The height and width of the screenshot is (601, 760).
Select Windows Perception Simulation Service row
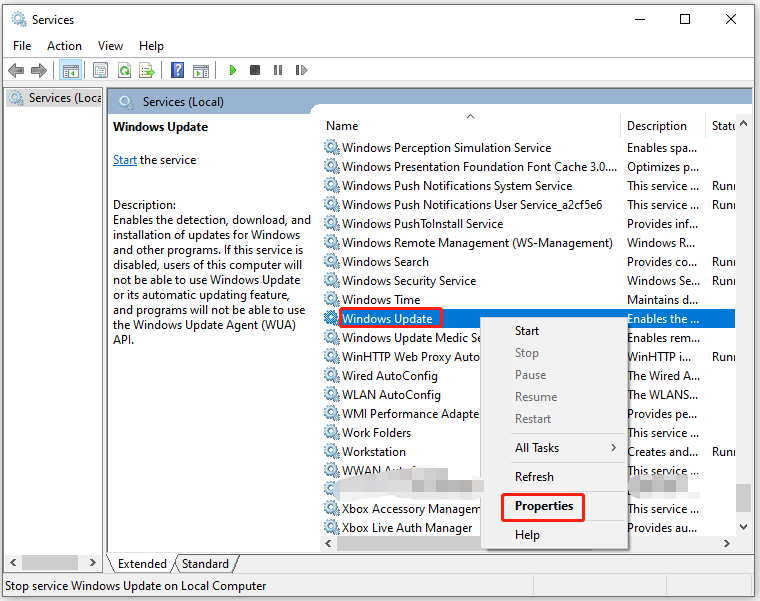coord(529,148)
